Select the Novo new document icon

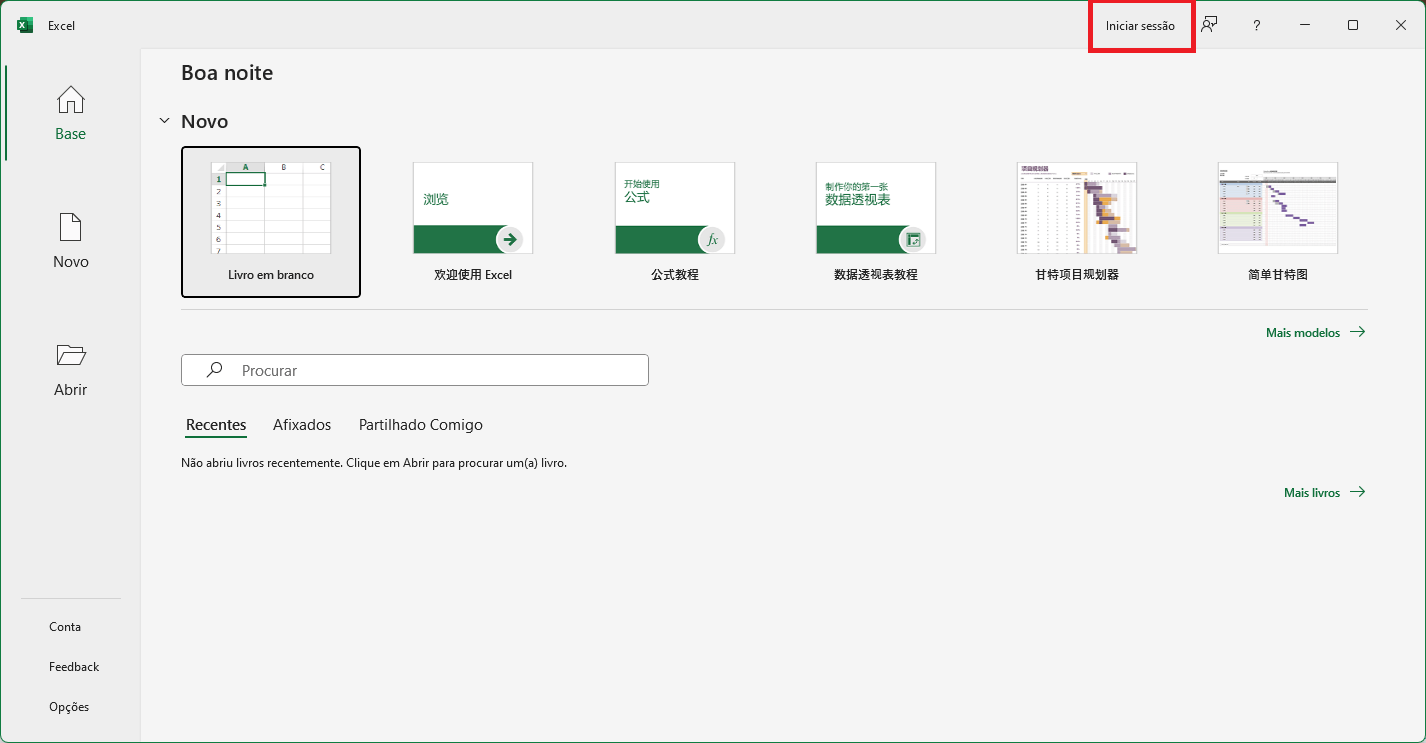[70, 228]
